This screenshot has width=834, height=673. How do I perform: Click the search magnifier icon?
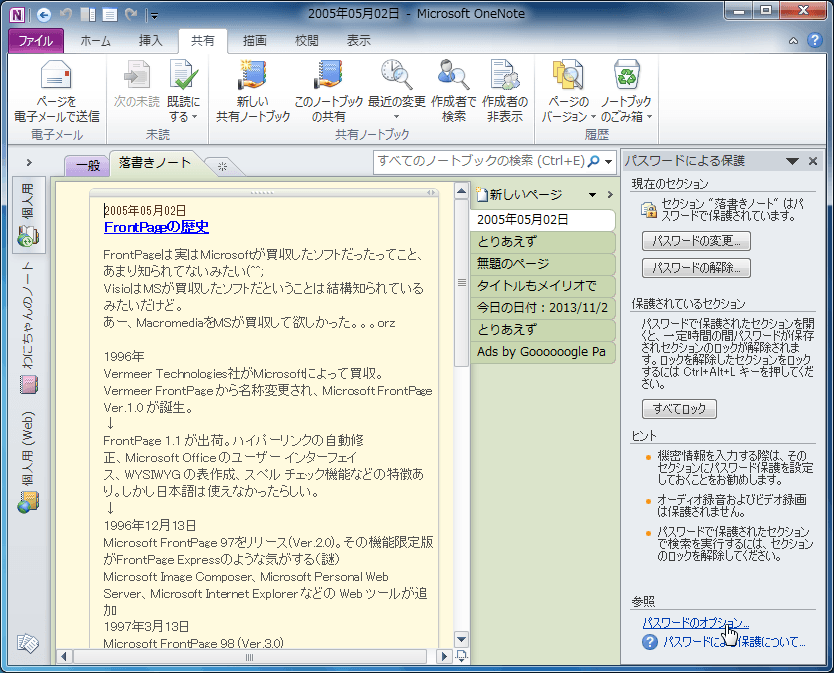(594, 161)
